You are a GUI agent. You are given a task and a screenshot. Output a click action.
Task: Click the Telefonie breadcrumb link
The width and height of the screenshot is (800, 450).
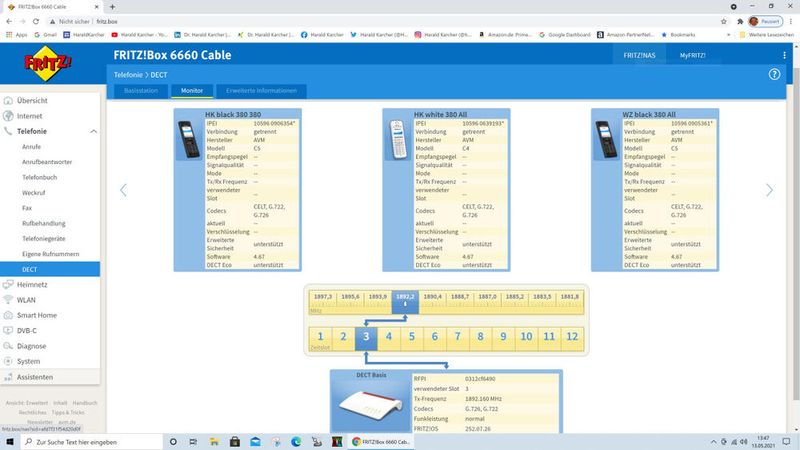point(128,74)
